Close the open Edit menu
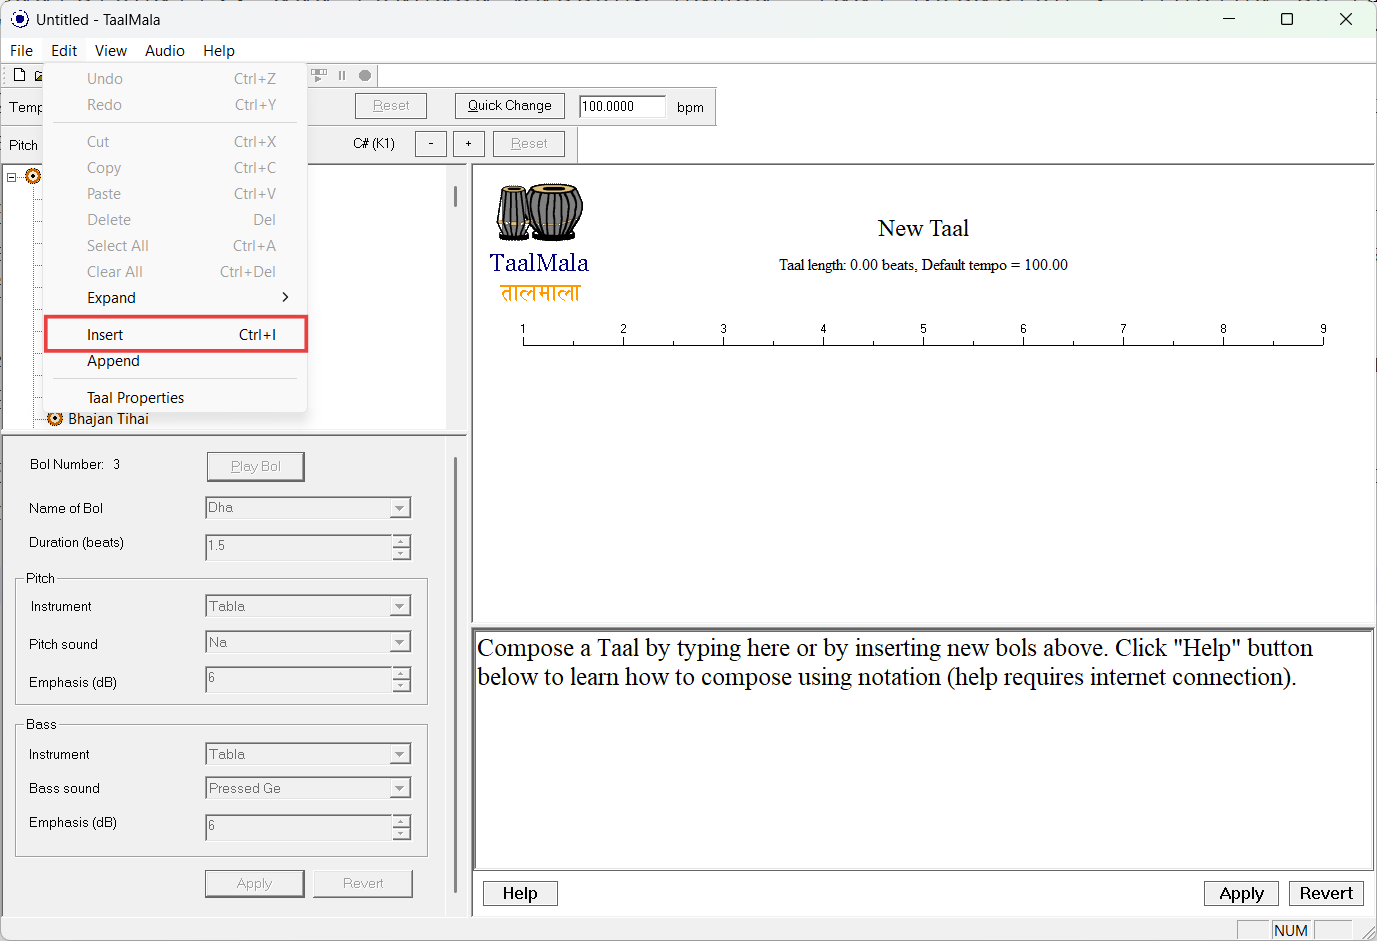1377x941 pixels. tap(64, 51)
